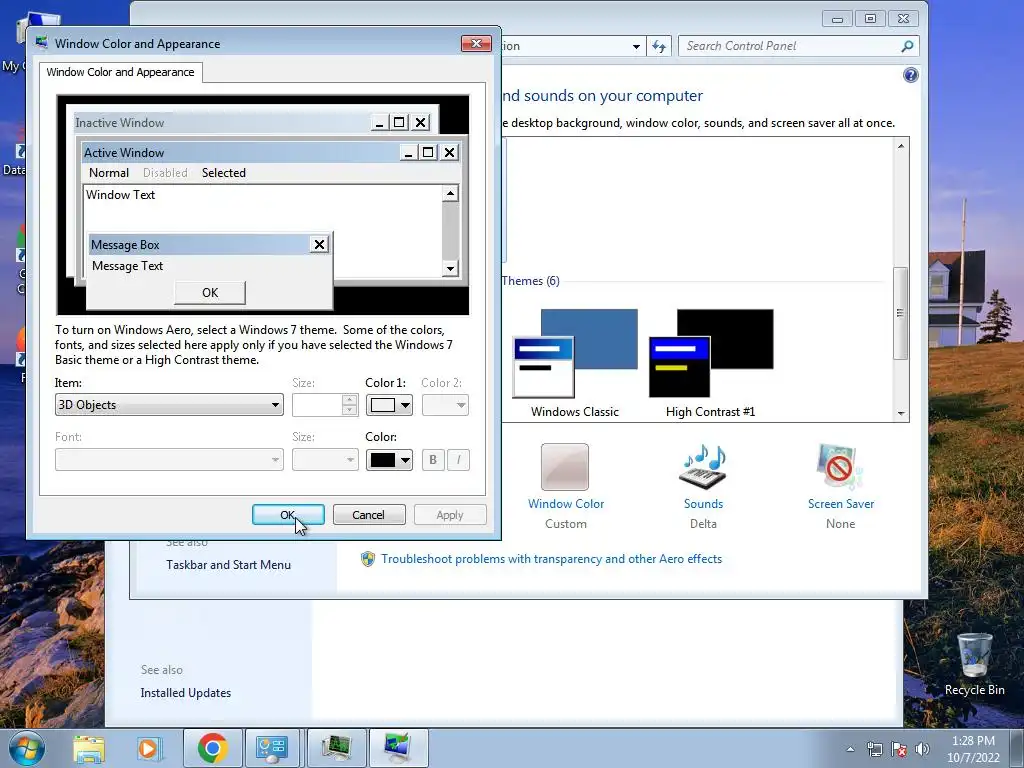Click Disabled in the preview menu
This screenshot has height=768, width=1024.
pyautogui.click(x=165, y=172)
